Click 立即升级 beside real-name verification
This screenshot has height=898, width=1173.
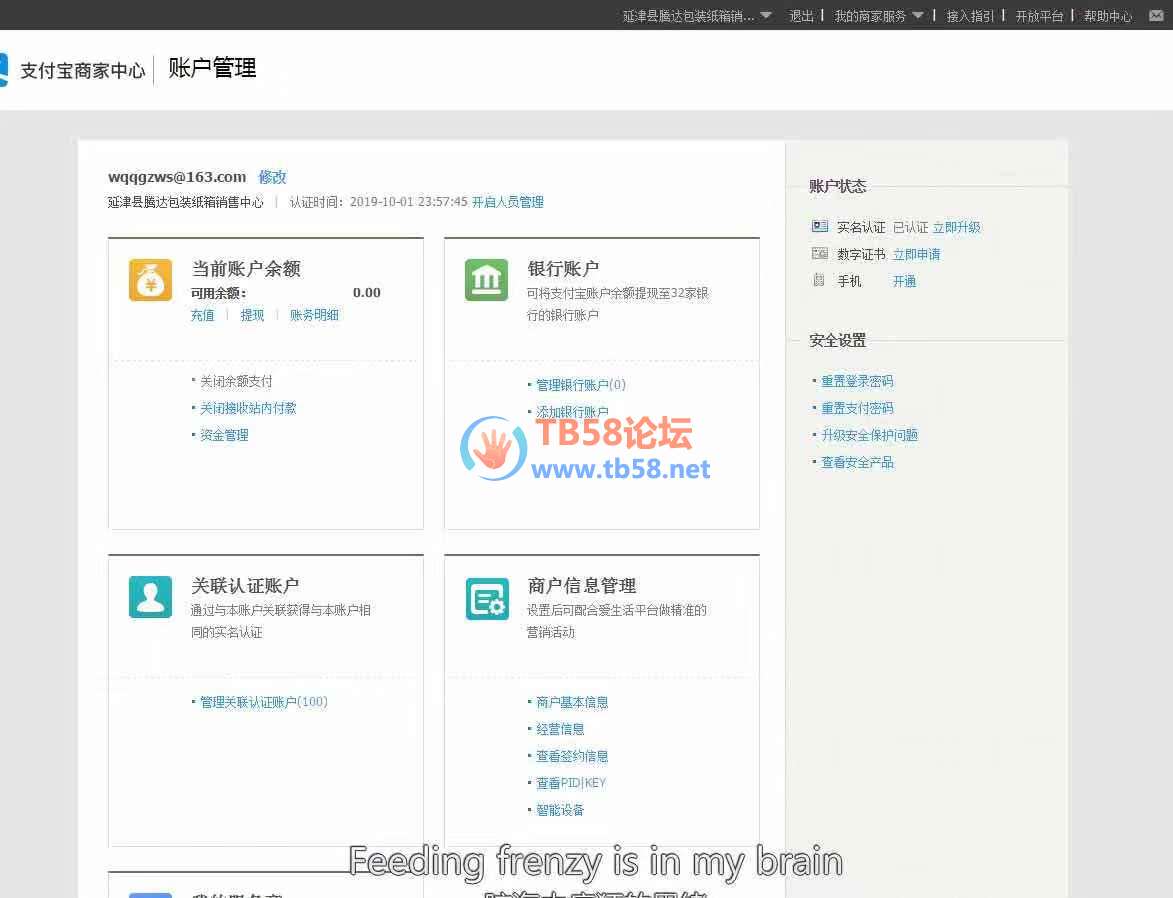[x=957, y=227]
